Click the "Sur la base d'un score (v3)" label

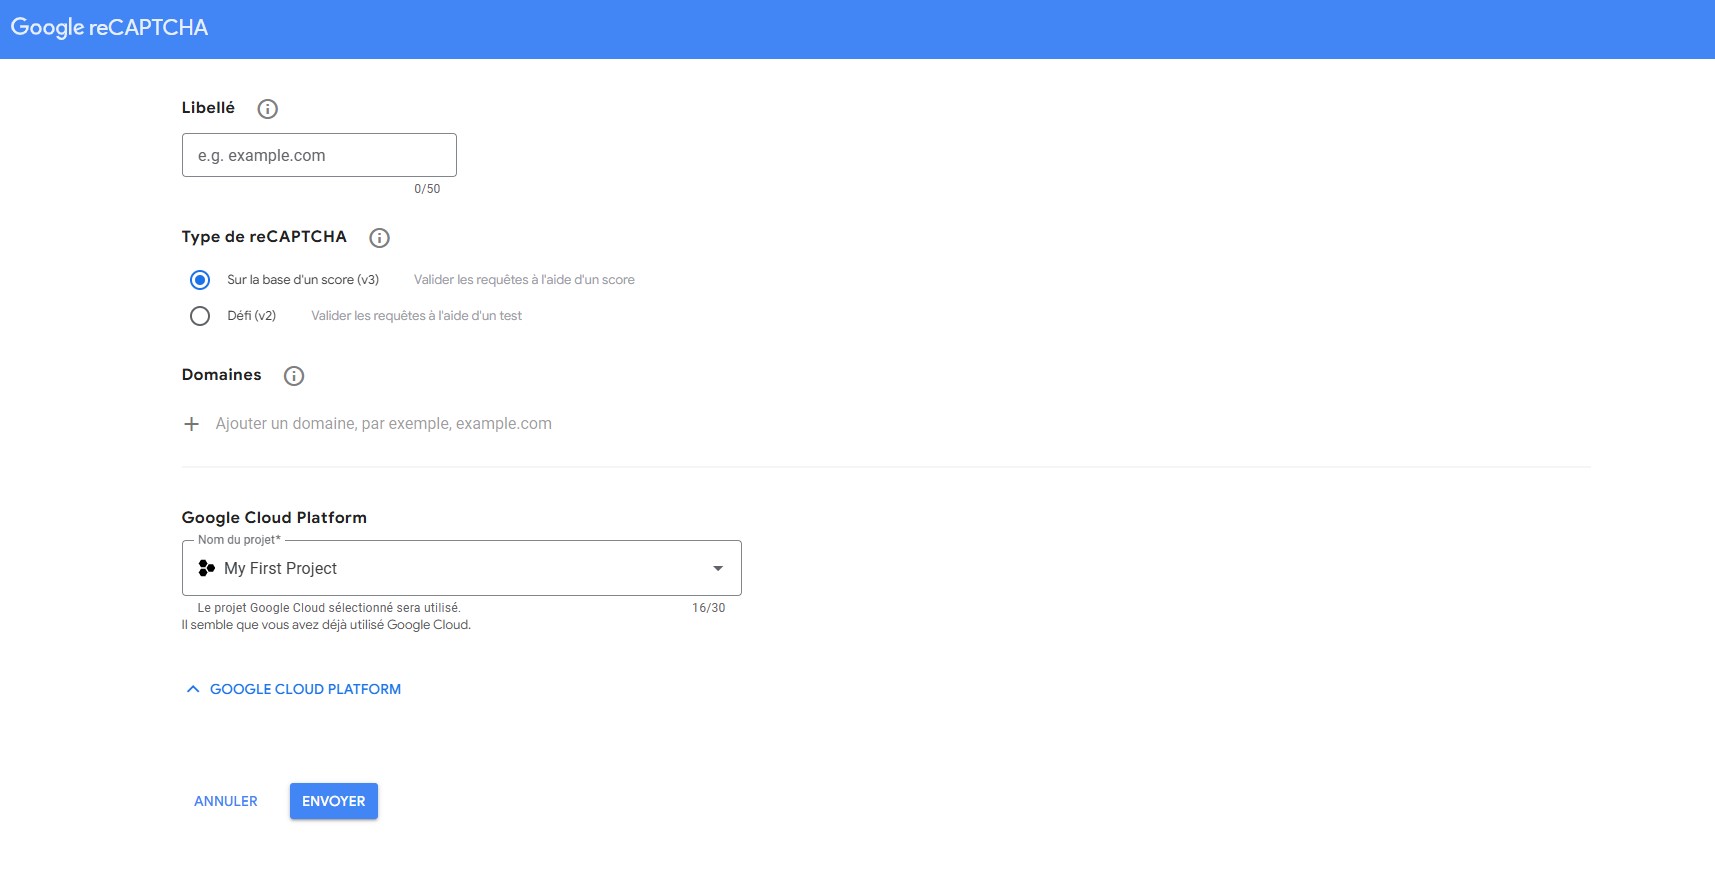click(x=302, y=280)
